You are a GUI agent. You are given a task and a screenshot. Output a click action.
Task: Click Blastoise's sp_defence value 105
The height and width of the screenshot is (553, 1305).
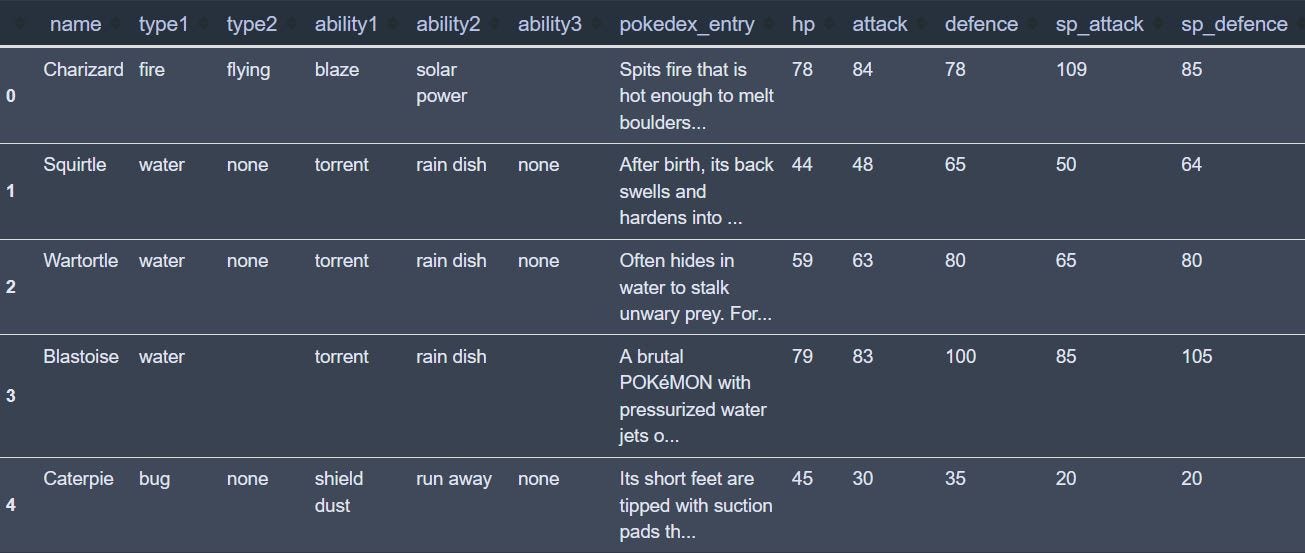[x=1196, y=357]
